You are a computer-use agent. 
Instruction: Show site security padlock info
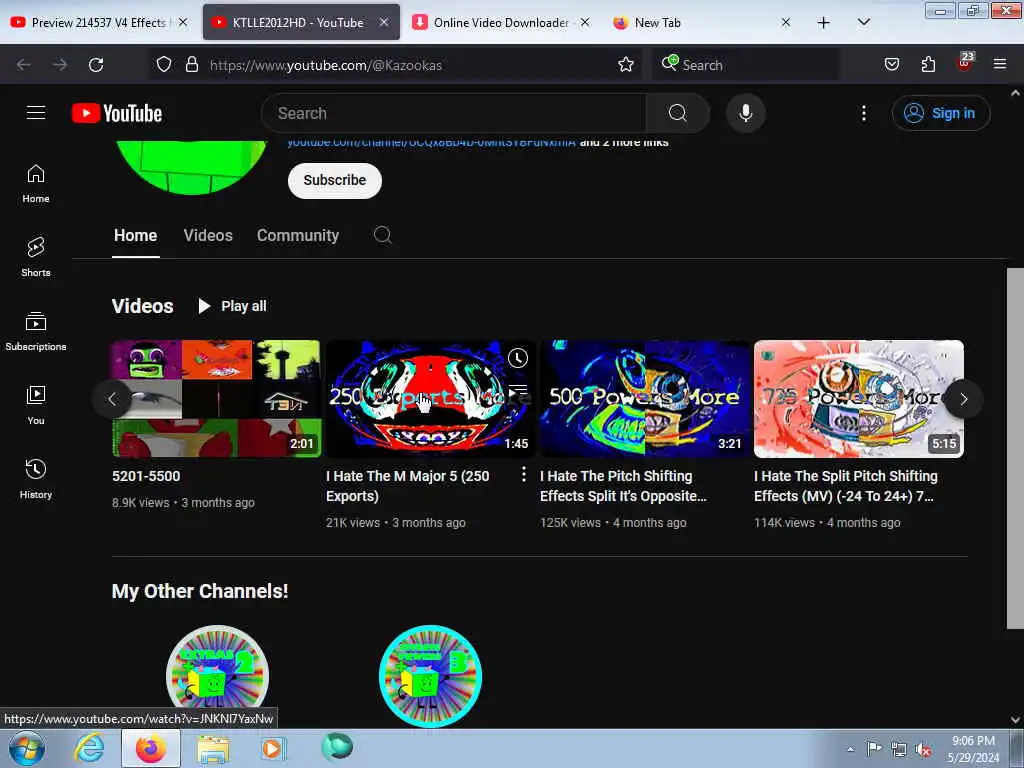(191, 65)
